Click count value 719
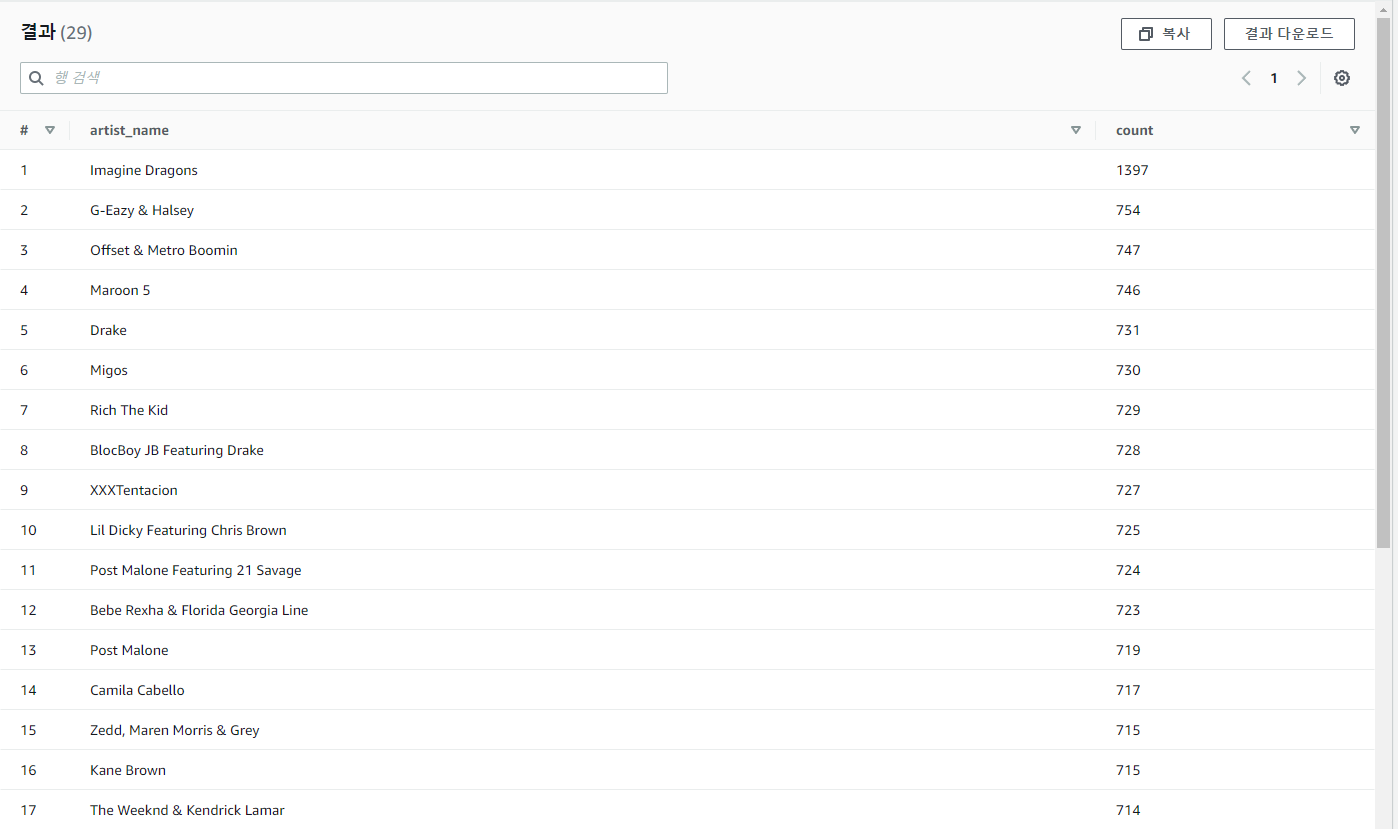This screenshot has width=1398, height=829. 1128,650
